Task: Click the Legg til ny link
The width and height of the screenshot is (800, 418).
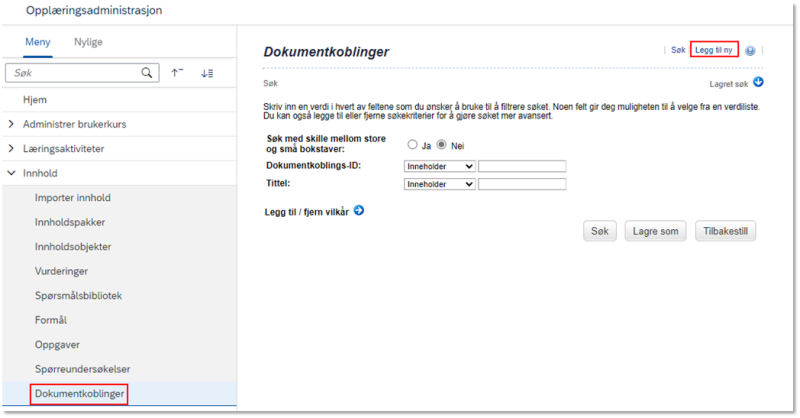Action: (x=714, y=50)
